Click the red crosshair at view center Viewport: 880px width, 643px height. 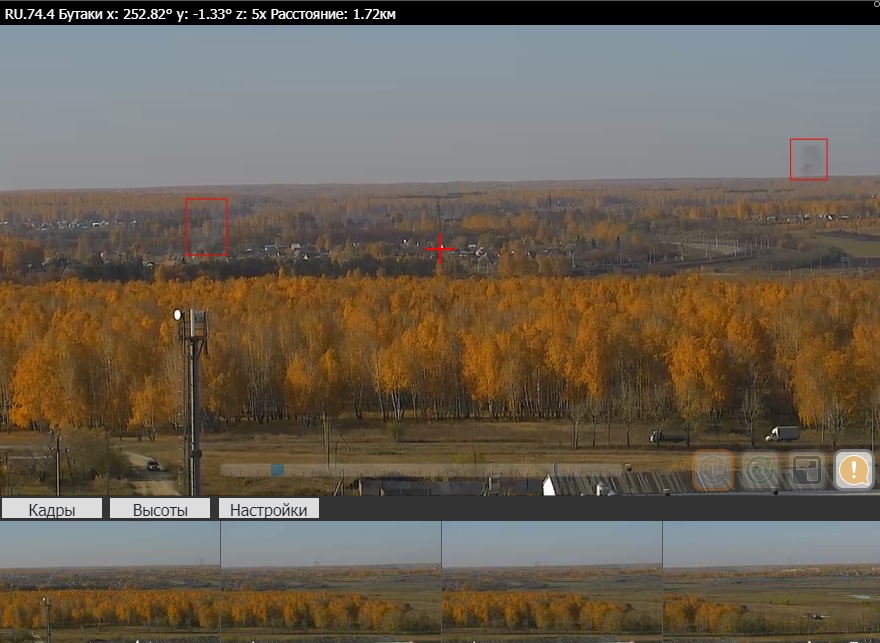[x=440, y=248]
